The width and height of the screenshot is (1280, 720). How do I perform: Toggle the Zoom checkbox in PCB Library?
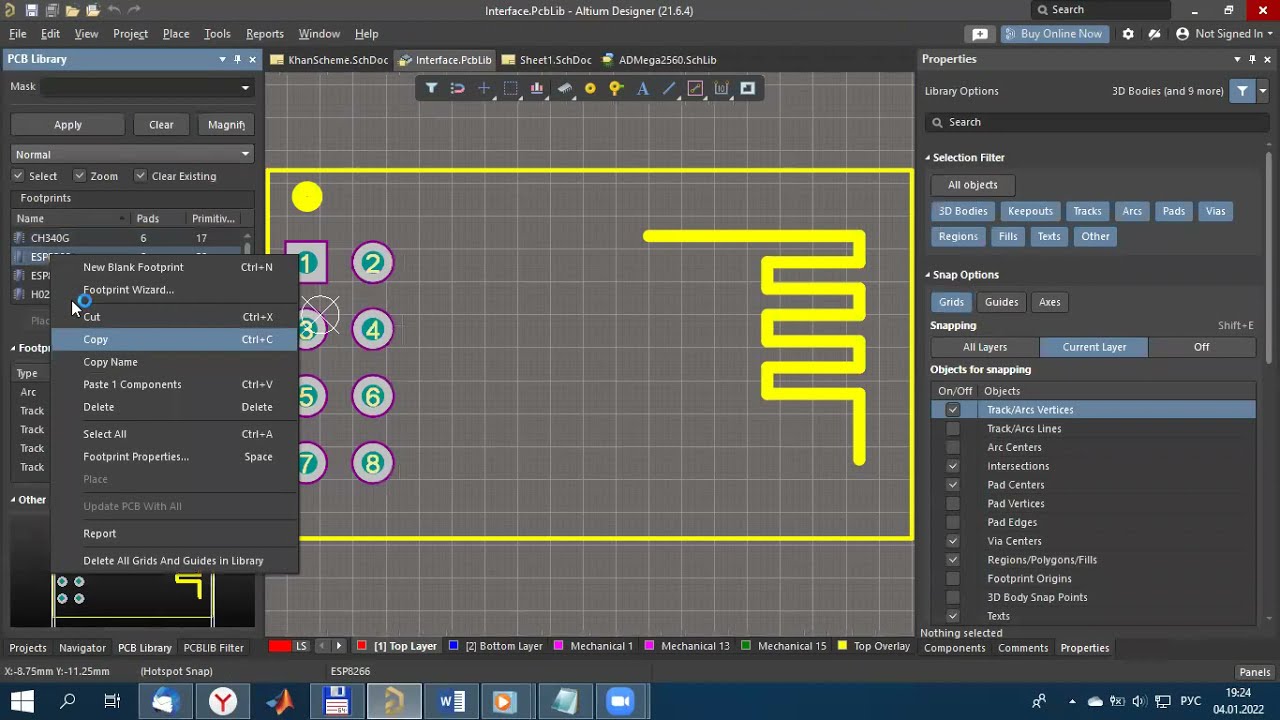pyautogui.click(x=79, y=176)
